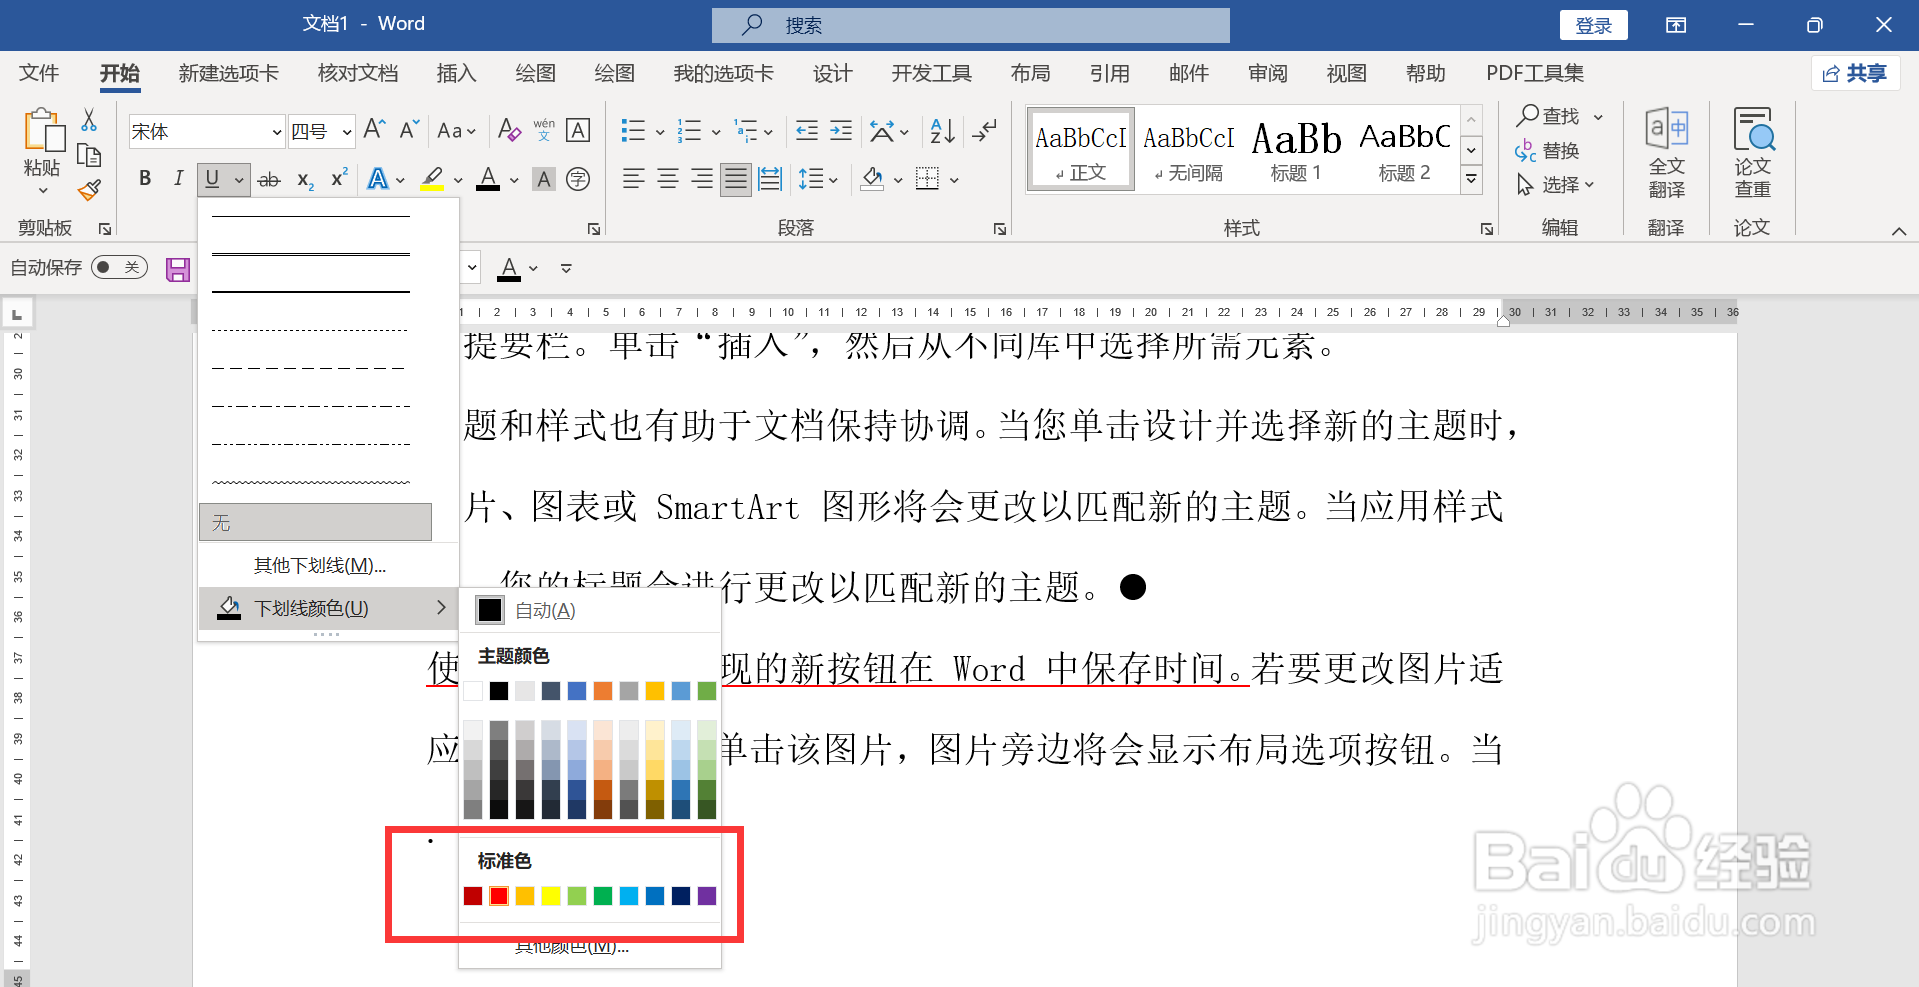This screenshot has height=987, width=1919.
Task: Click the Sort A-Z icon
Action: click(x=942, y=130)
